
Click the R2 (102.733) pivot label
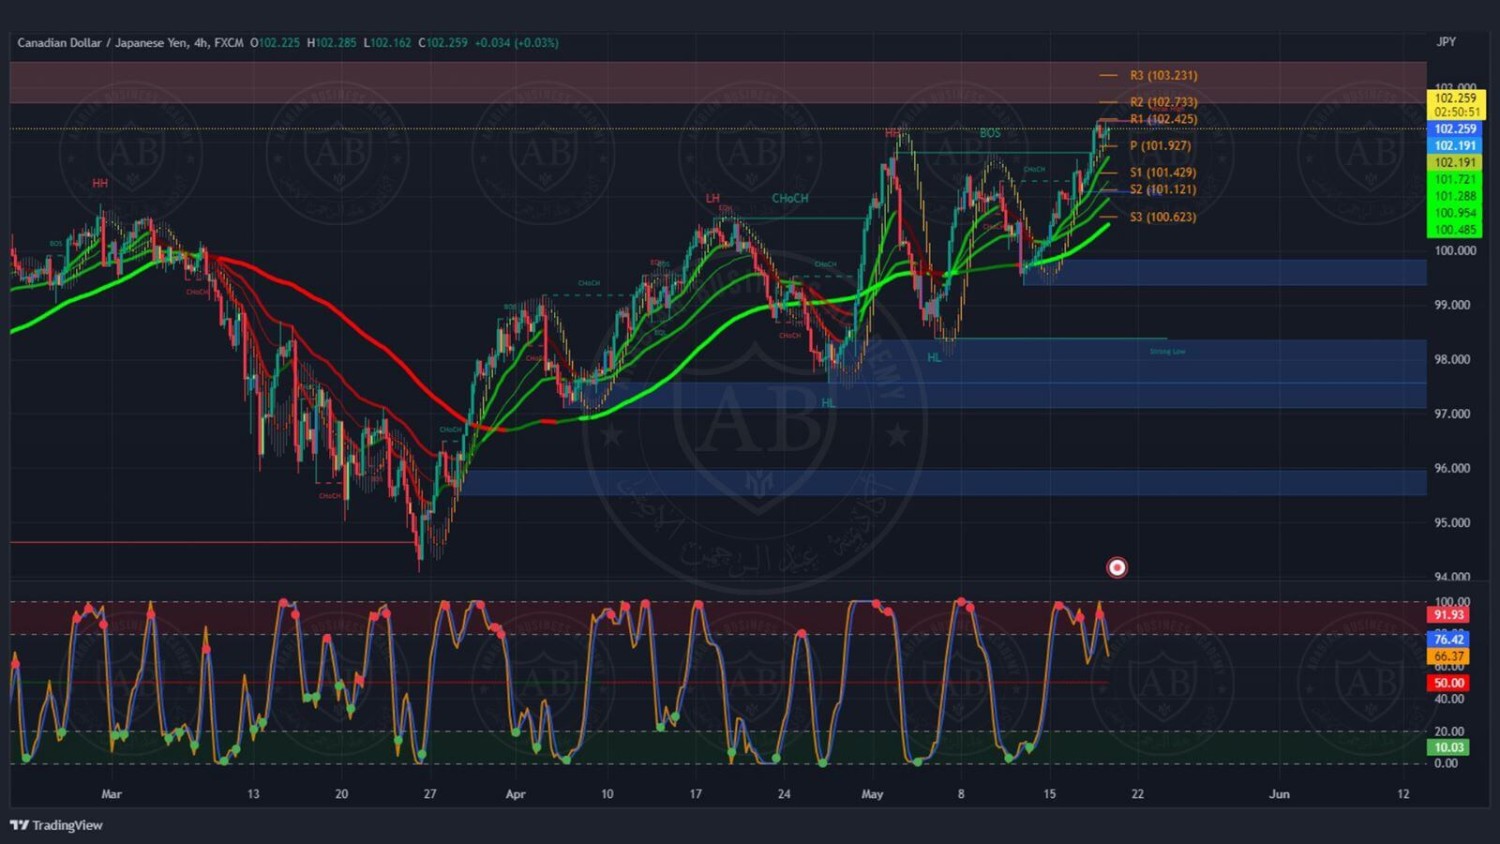[x=1163, y=102]
